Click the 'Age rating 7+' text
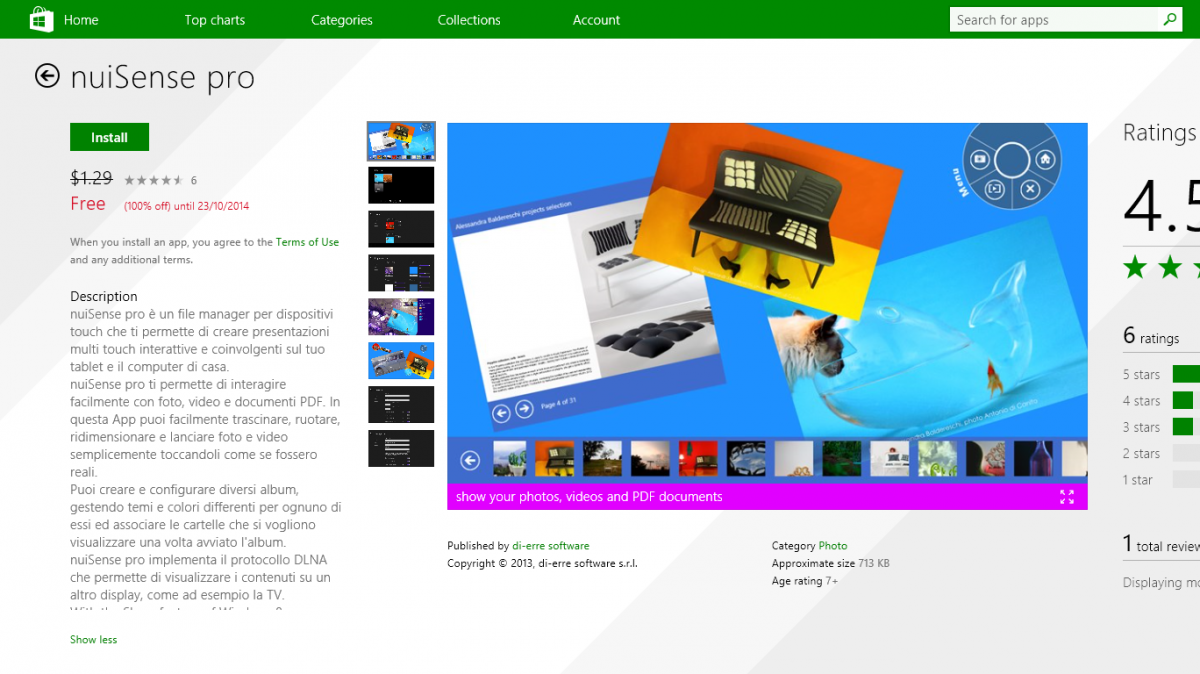This screenshot has height=674, width=1200. (805, 581)
